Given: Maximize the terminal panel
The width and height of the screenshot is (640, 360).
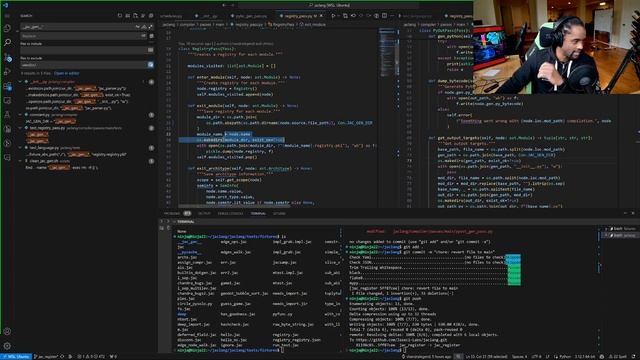Looking at the screenshot, I should (x=625, y=213).
